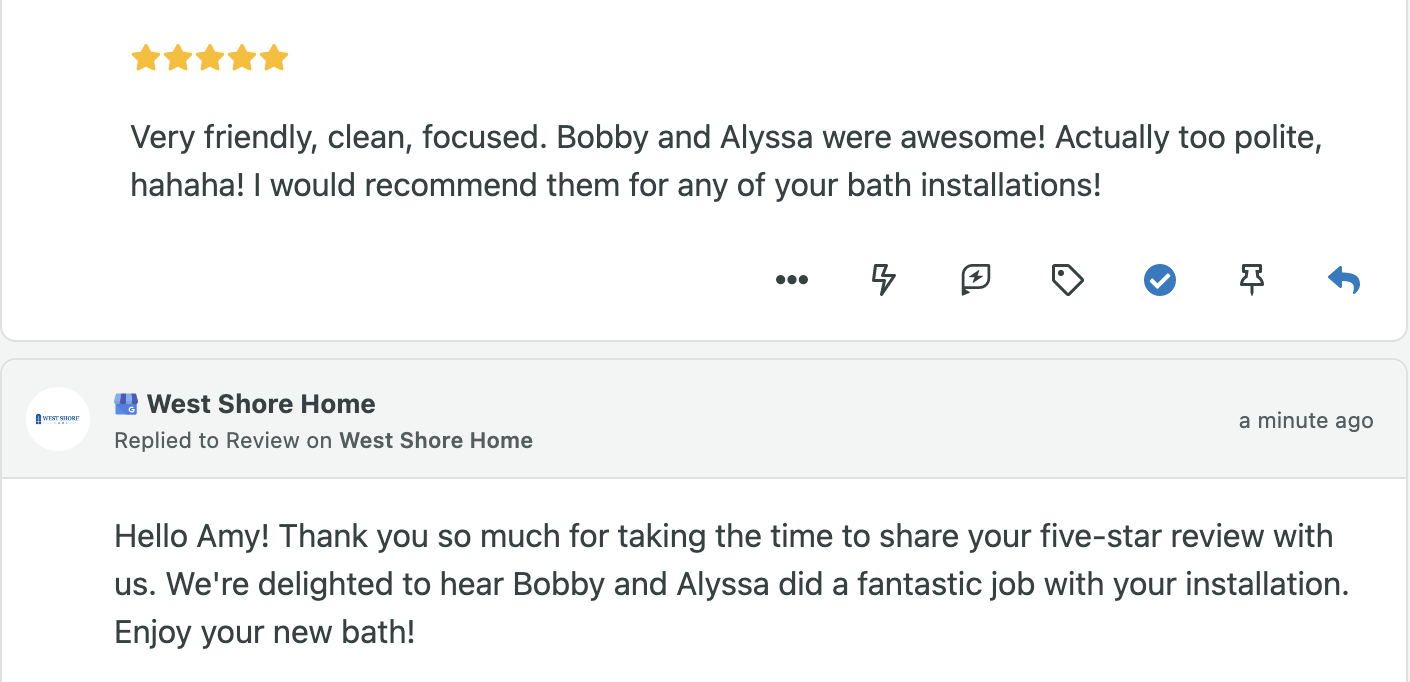Viewport: 1410px width, 682px height.
Task: Click the Google Business Profile store icon
Action: (x=126, y=404)
